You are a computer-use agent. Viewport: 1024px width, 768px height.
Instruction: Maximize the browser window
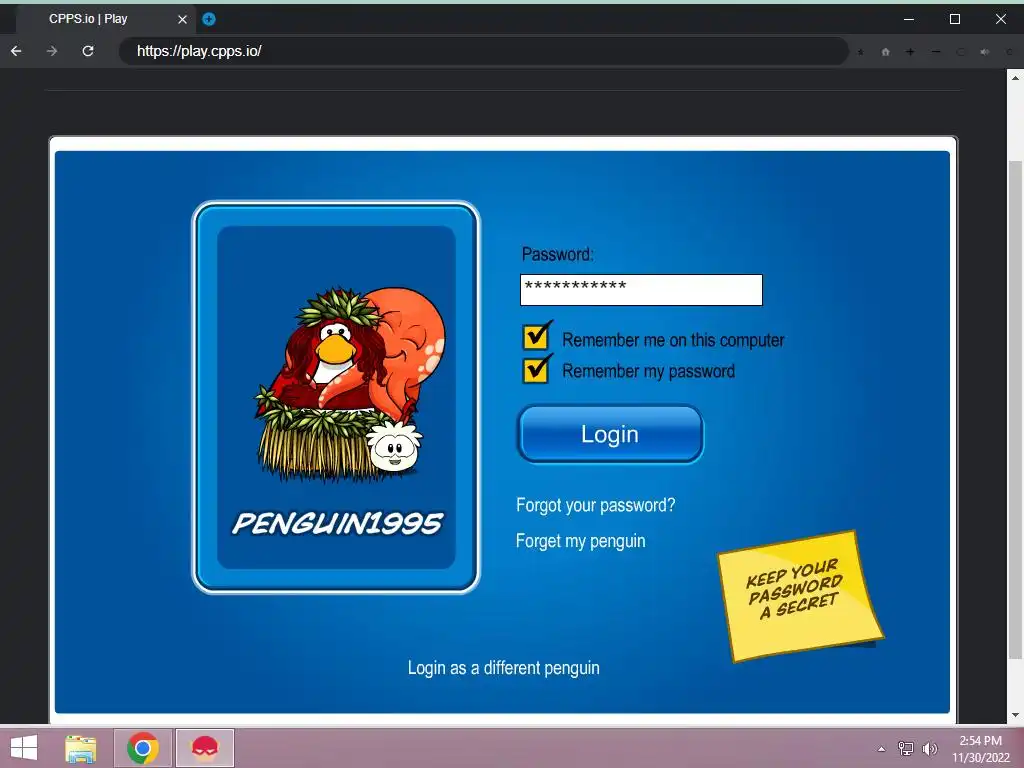tap(955, 19)
